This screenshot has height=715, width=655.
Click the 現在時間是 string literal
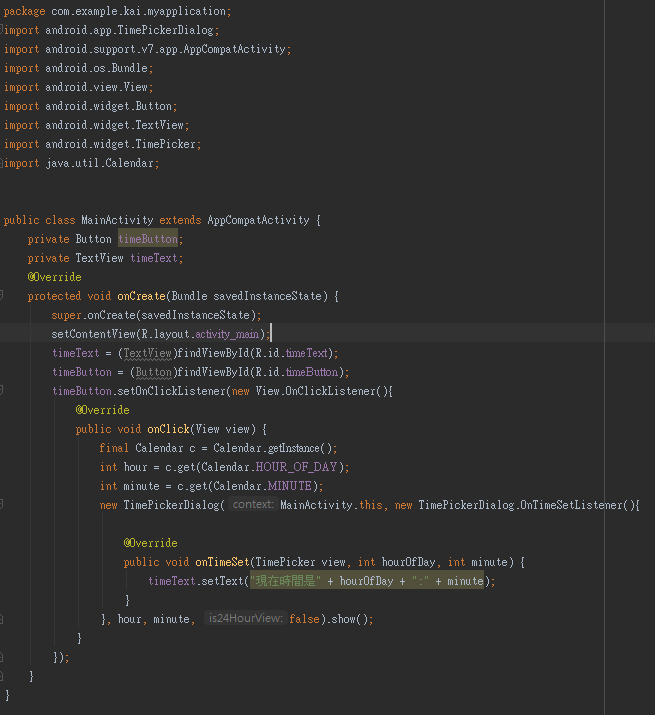tap(286, 581)
